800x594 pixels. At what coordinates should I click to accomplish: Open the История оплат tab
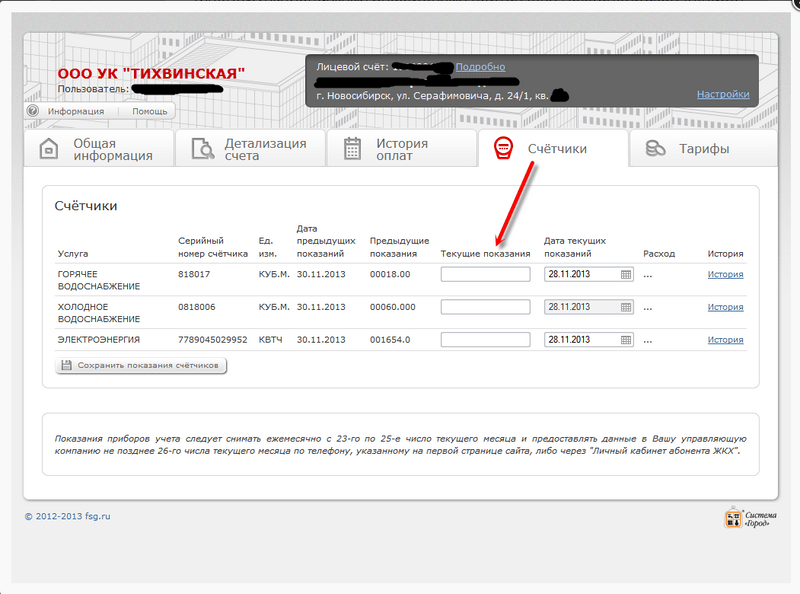pos(402,149)
